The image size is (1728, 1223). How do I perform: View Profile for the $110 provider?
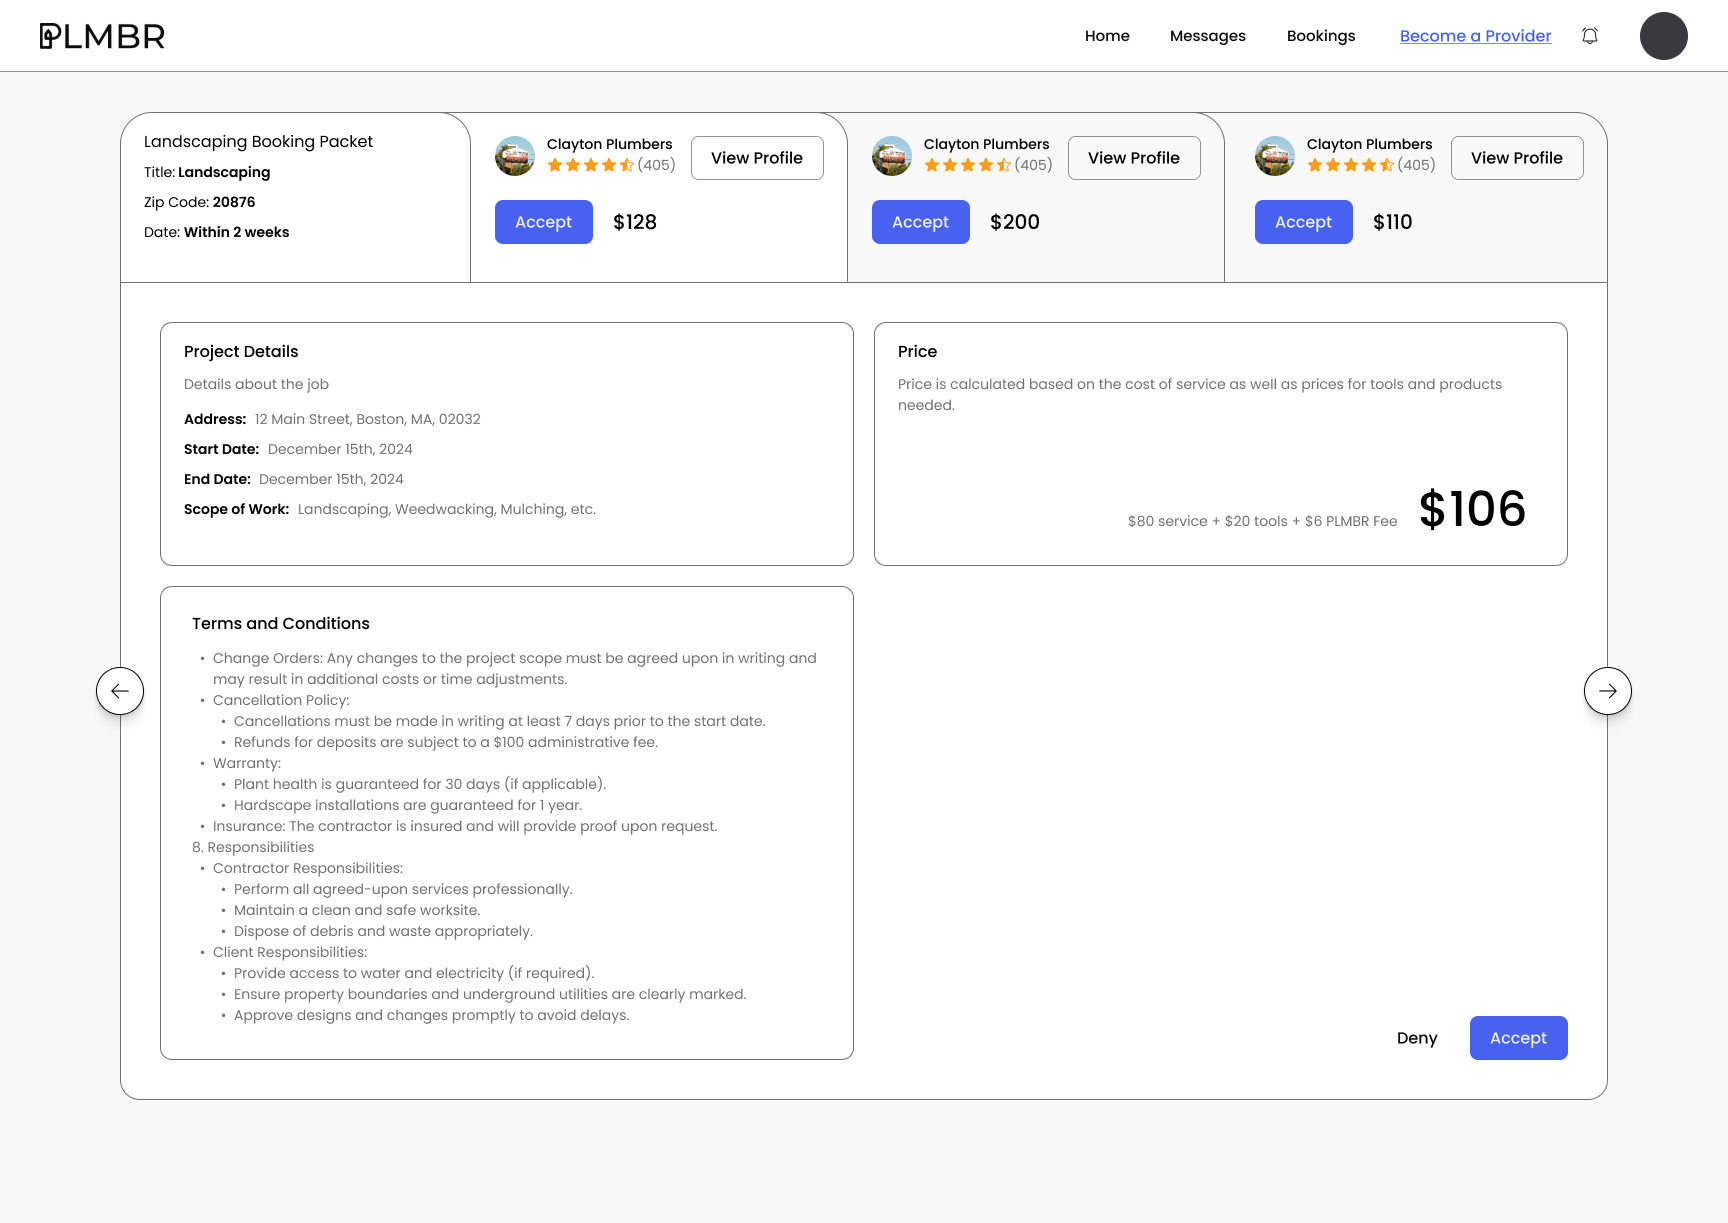[x=1516, y=158]
